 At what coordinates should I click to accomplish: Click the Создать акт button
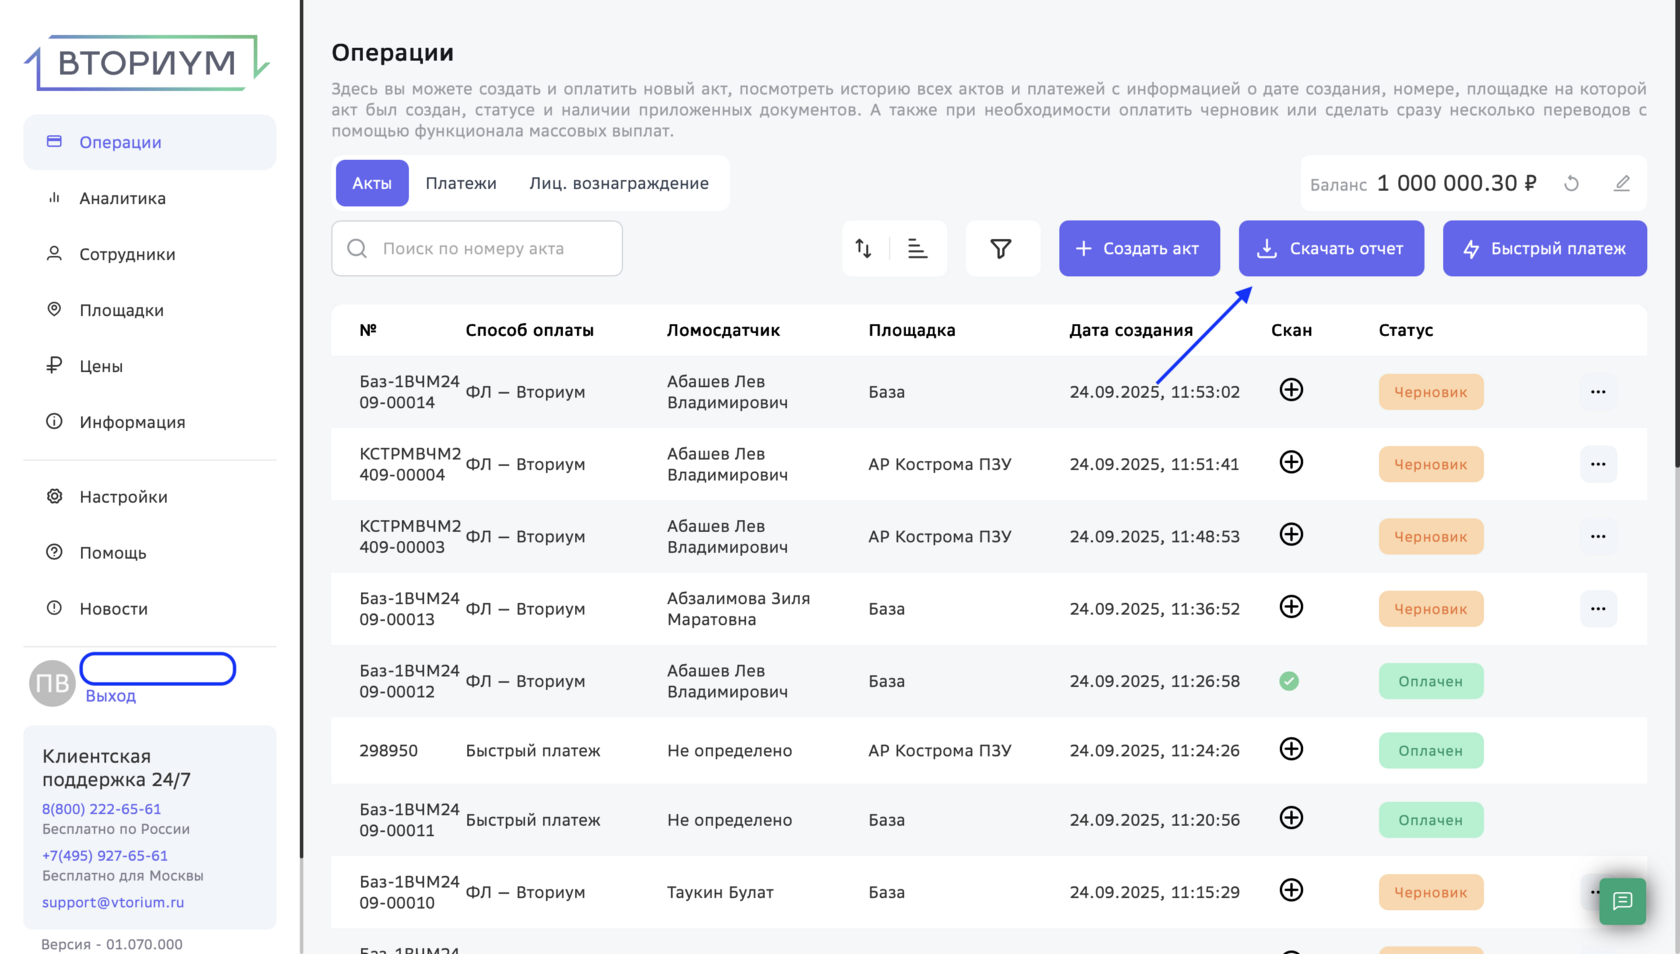click(1139, 248)
